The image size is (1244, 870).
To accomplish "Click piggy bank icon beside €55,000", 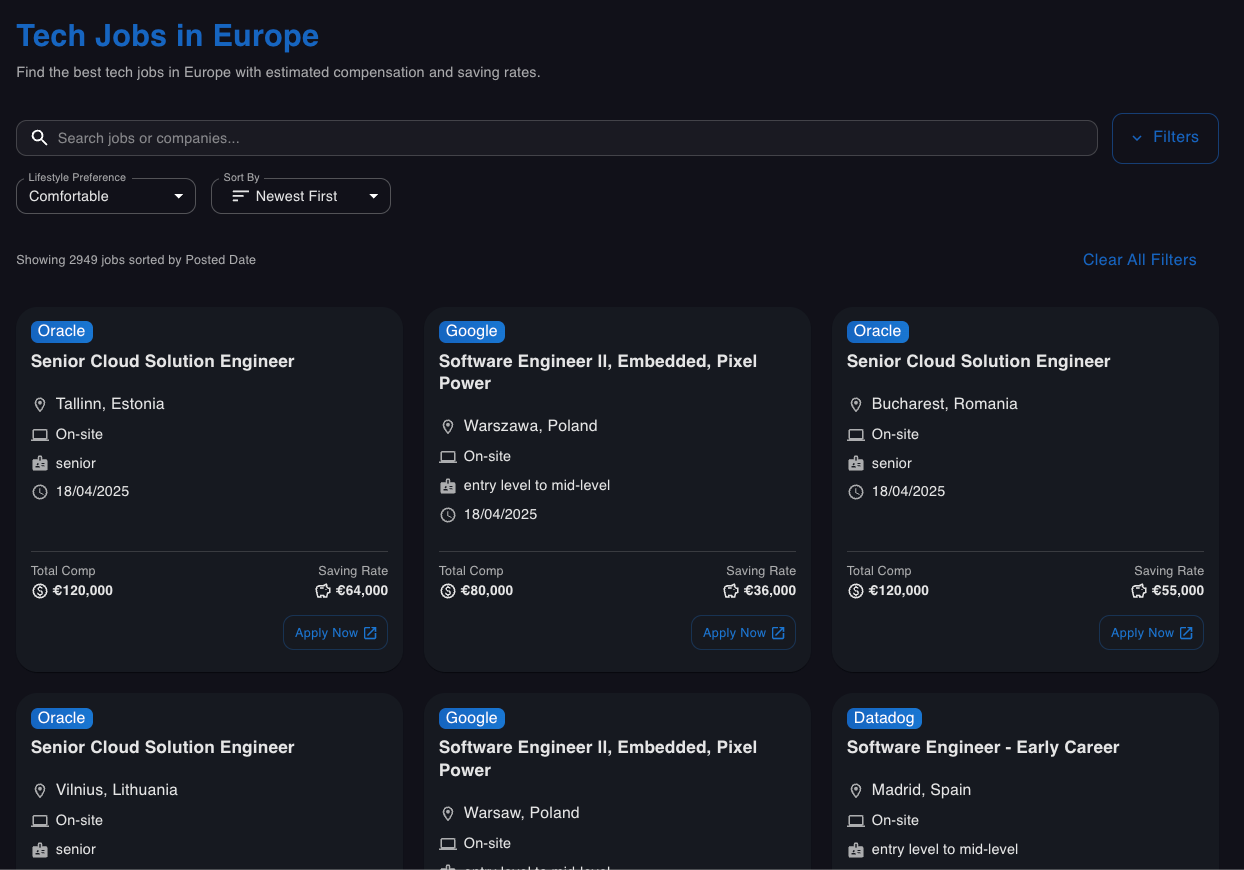I will [x=1139, y=591].
